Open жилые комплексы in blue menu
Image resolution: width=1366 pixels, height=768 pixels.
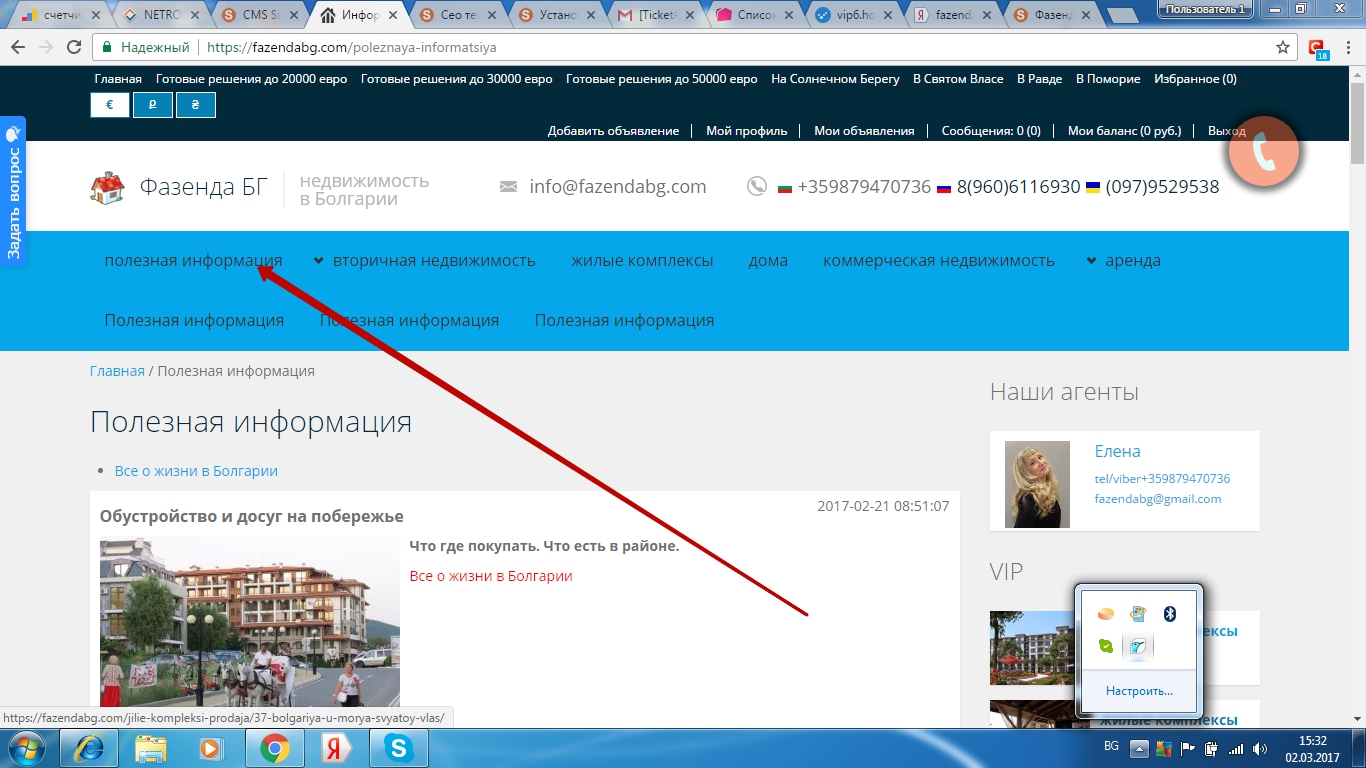coord(642,260)
